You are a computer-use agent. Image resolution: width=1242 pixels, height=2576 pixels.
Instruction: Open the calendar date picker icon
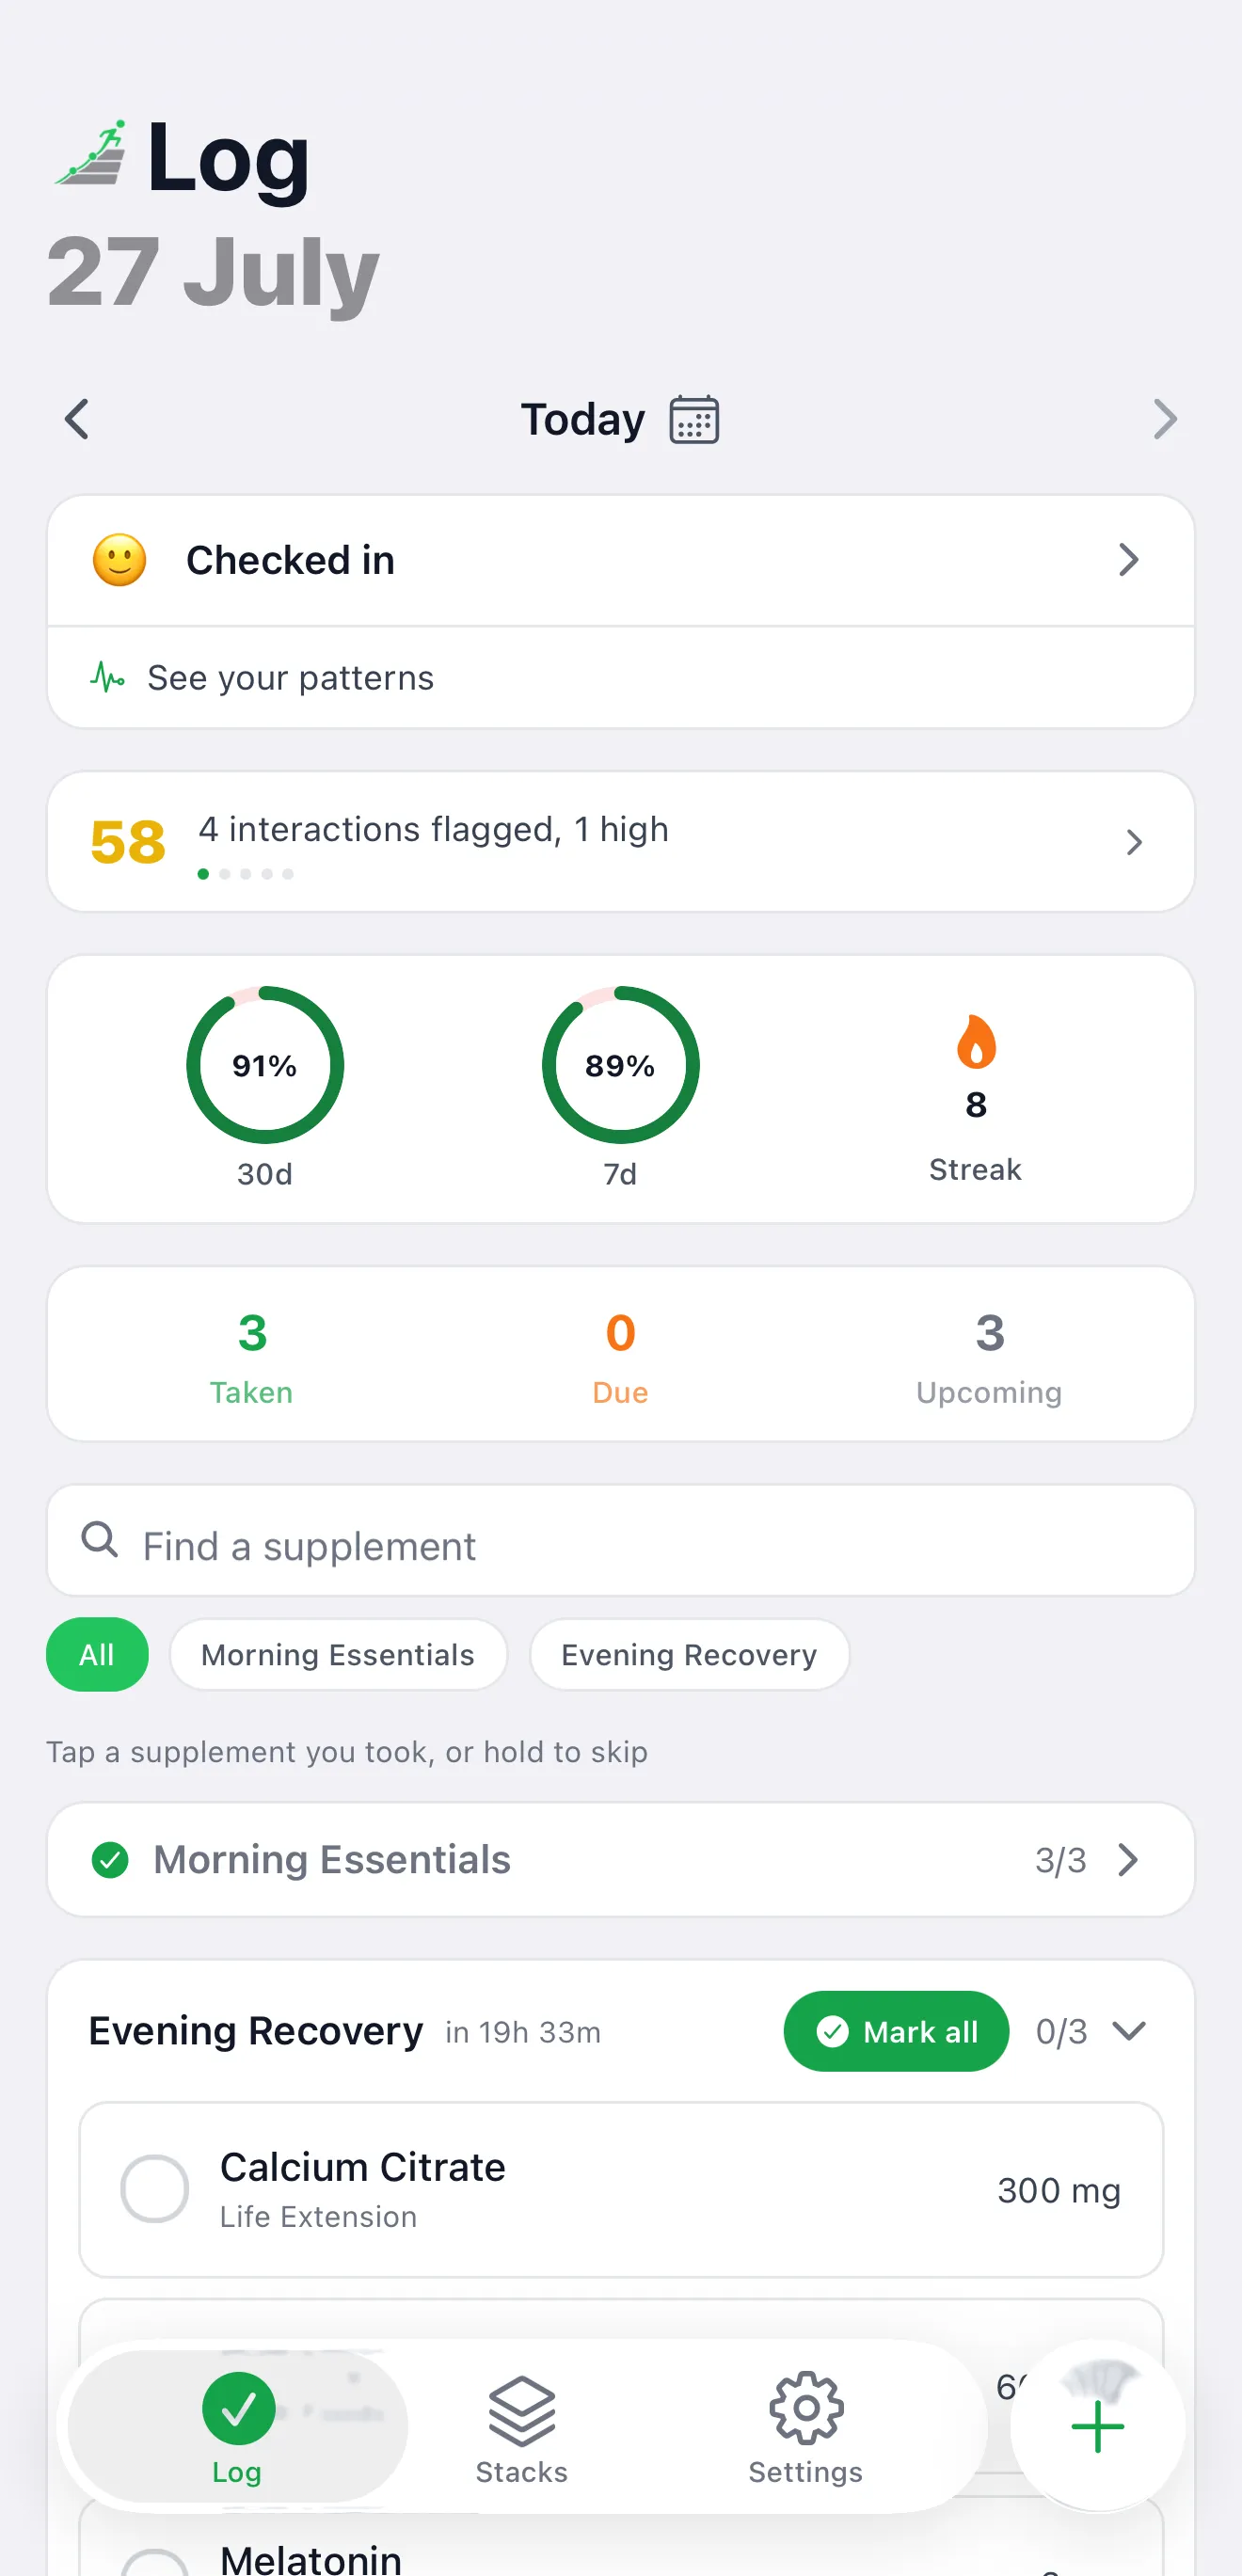click(694, 419)
